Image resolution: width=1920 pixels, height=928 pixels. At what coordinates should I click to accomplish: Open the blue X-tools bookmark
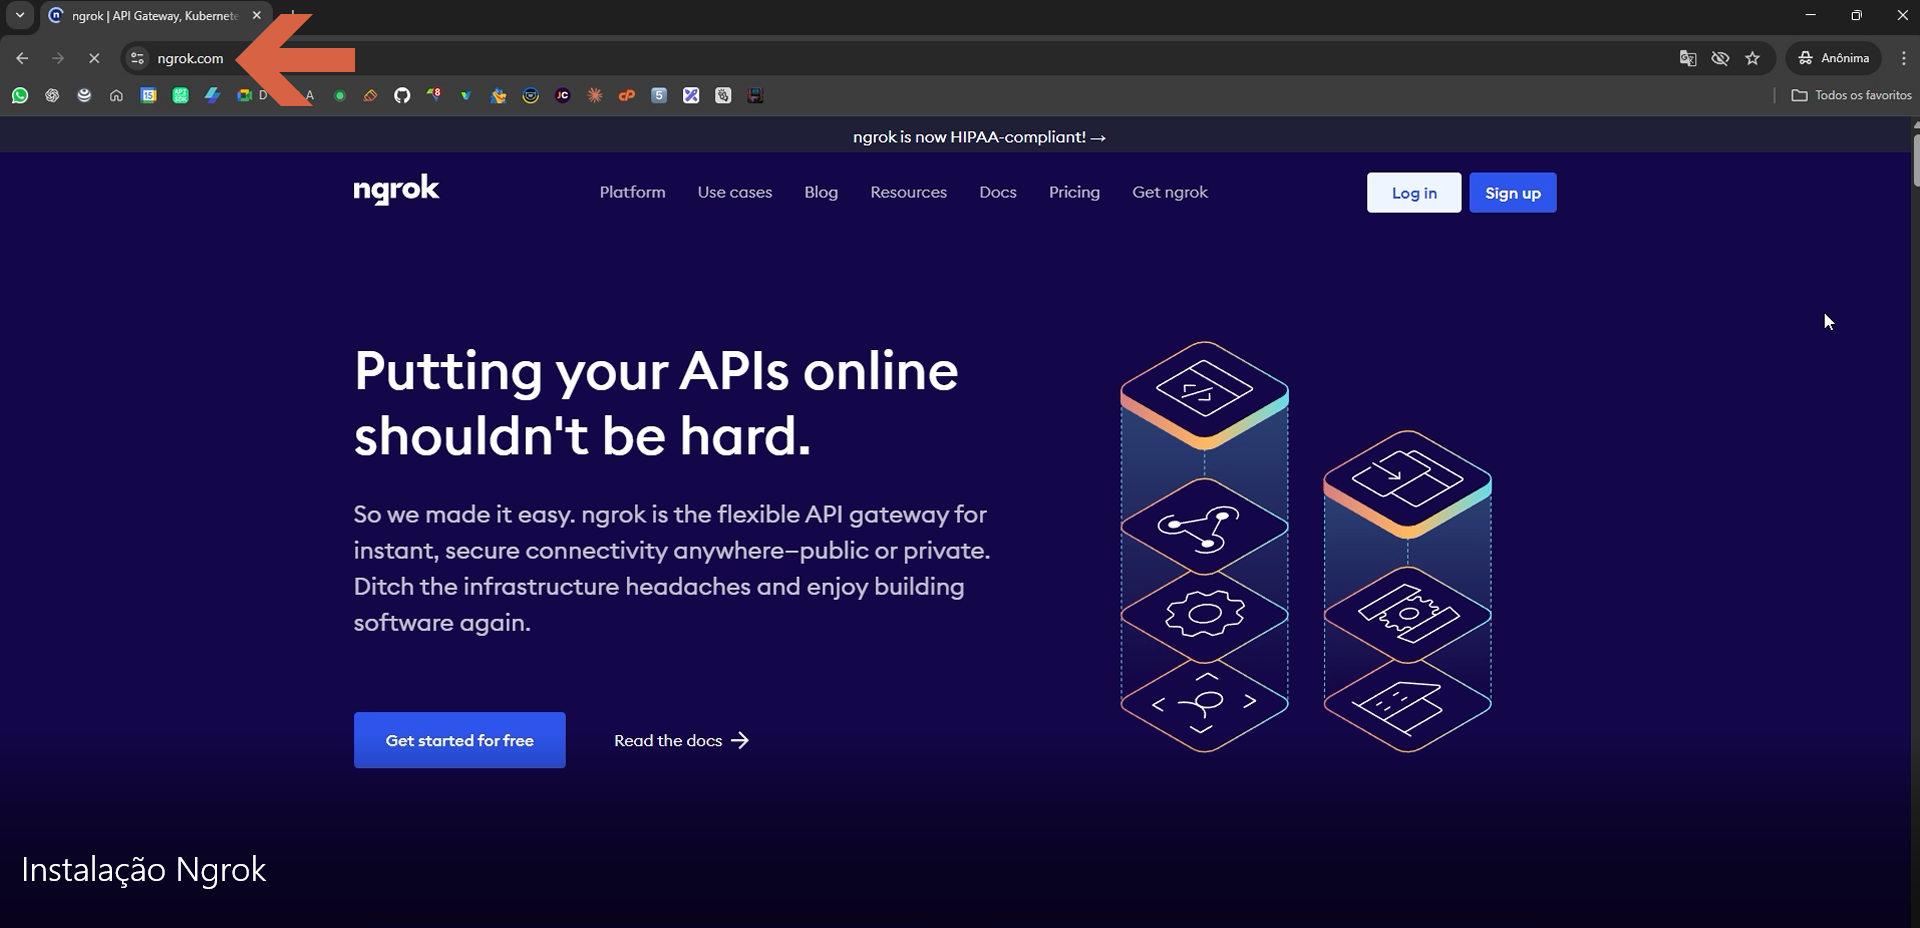coord(691,95)
